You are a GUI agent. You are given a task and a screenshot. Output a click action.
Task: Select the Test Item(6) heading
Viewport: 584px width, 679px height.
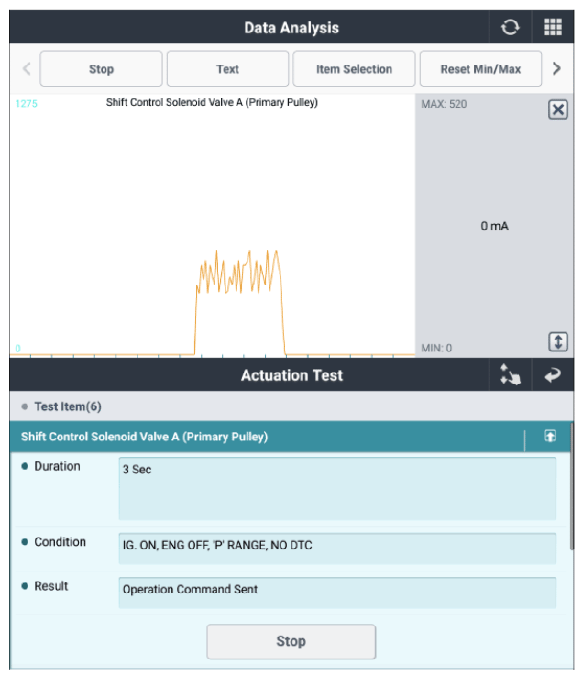[x=68, y=407]
